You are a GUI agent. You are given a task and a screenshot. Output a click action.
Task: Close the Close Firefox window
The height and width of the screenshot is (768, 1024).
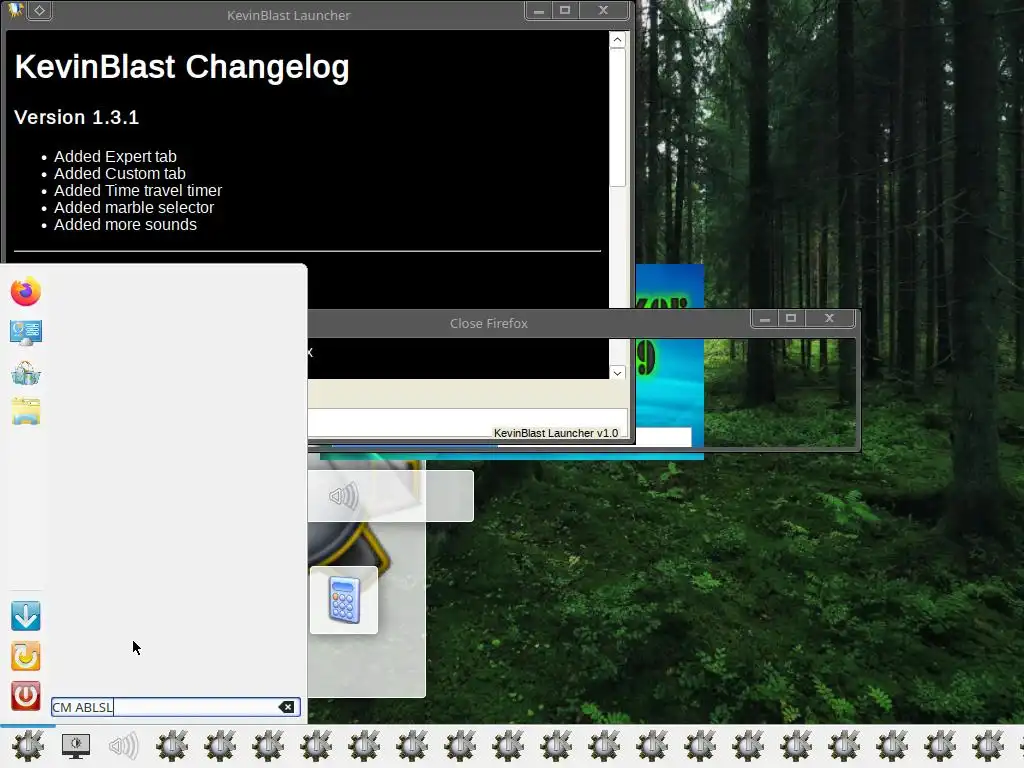click(829, 319)
